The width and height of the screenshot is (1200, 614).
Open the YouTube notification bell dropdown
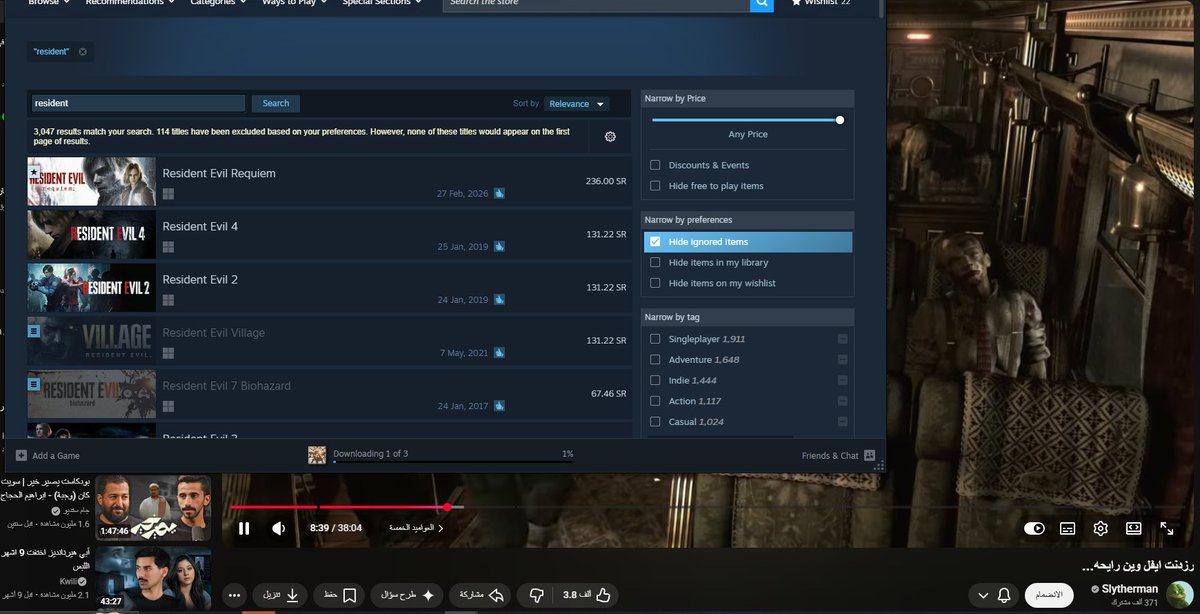tap(992, 595)
